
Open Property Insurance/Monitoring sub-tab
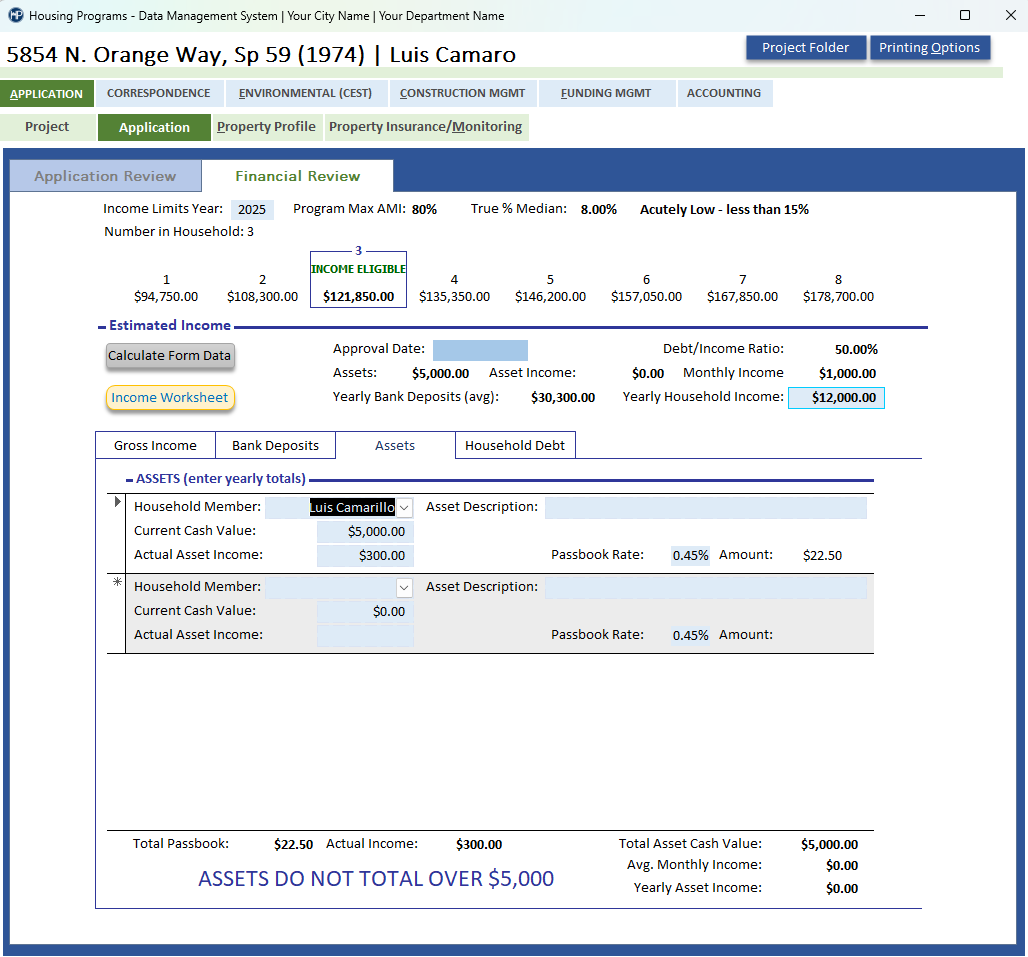tap(425, 127)
